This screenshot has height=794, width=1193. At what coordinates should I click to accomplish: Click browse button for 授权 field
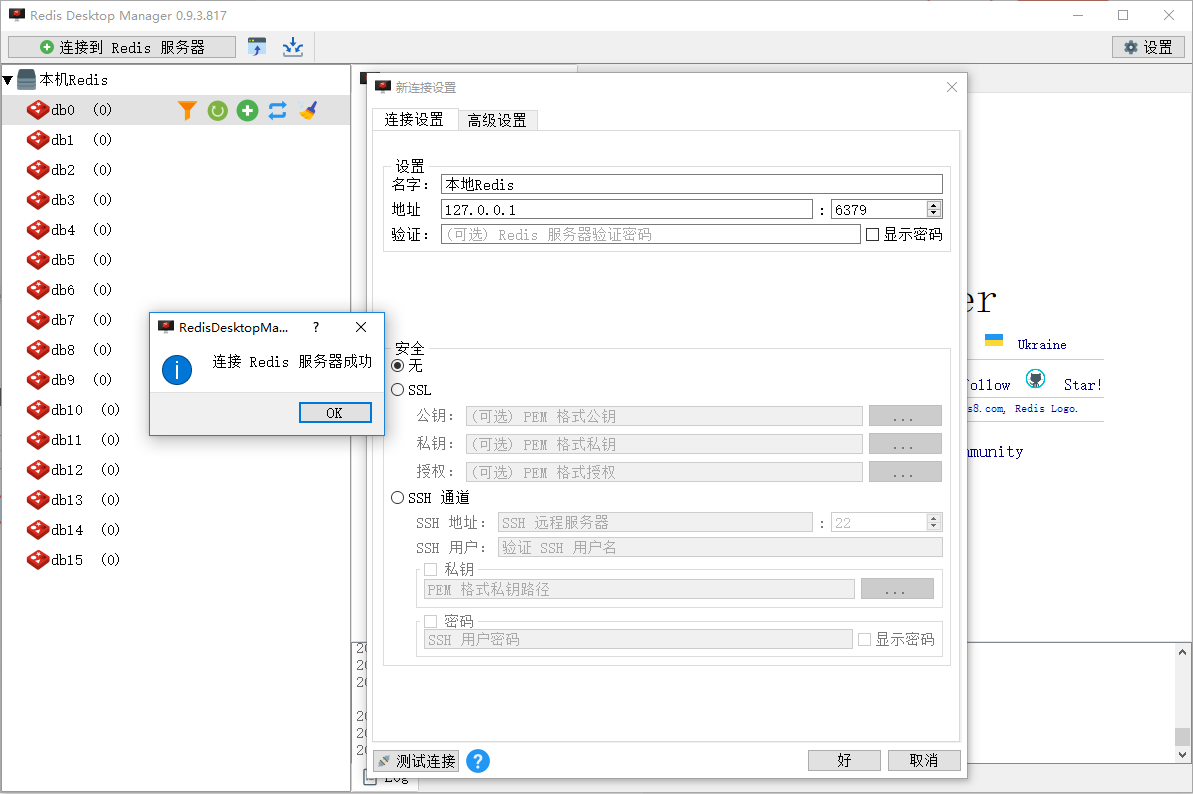pos(905,472)
